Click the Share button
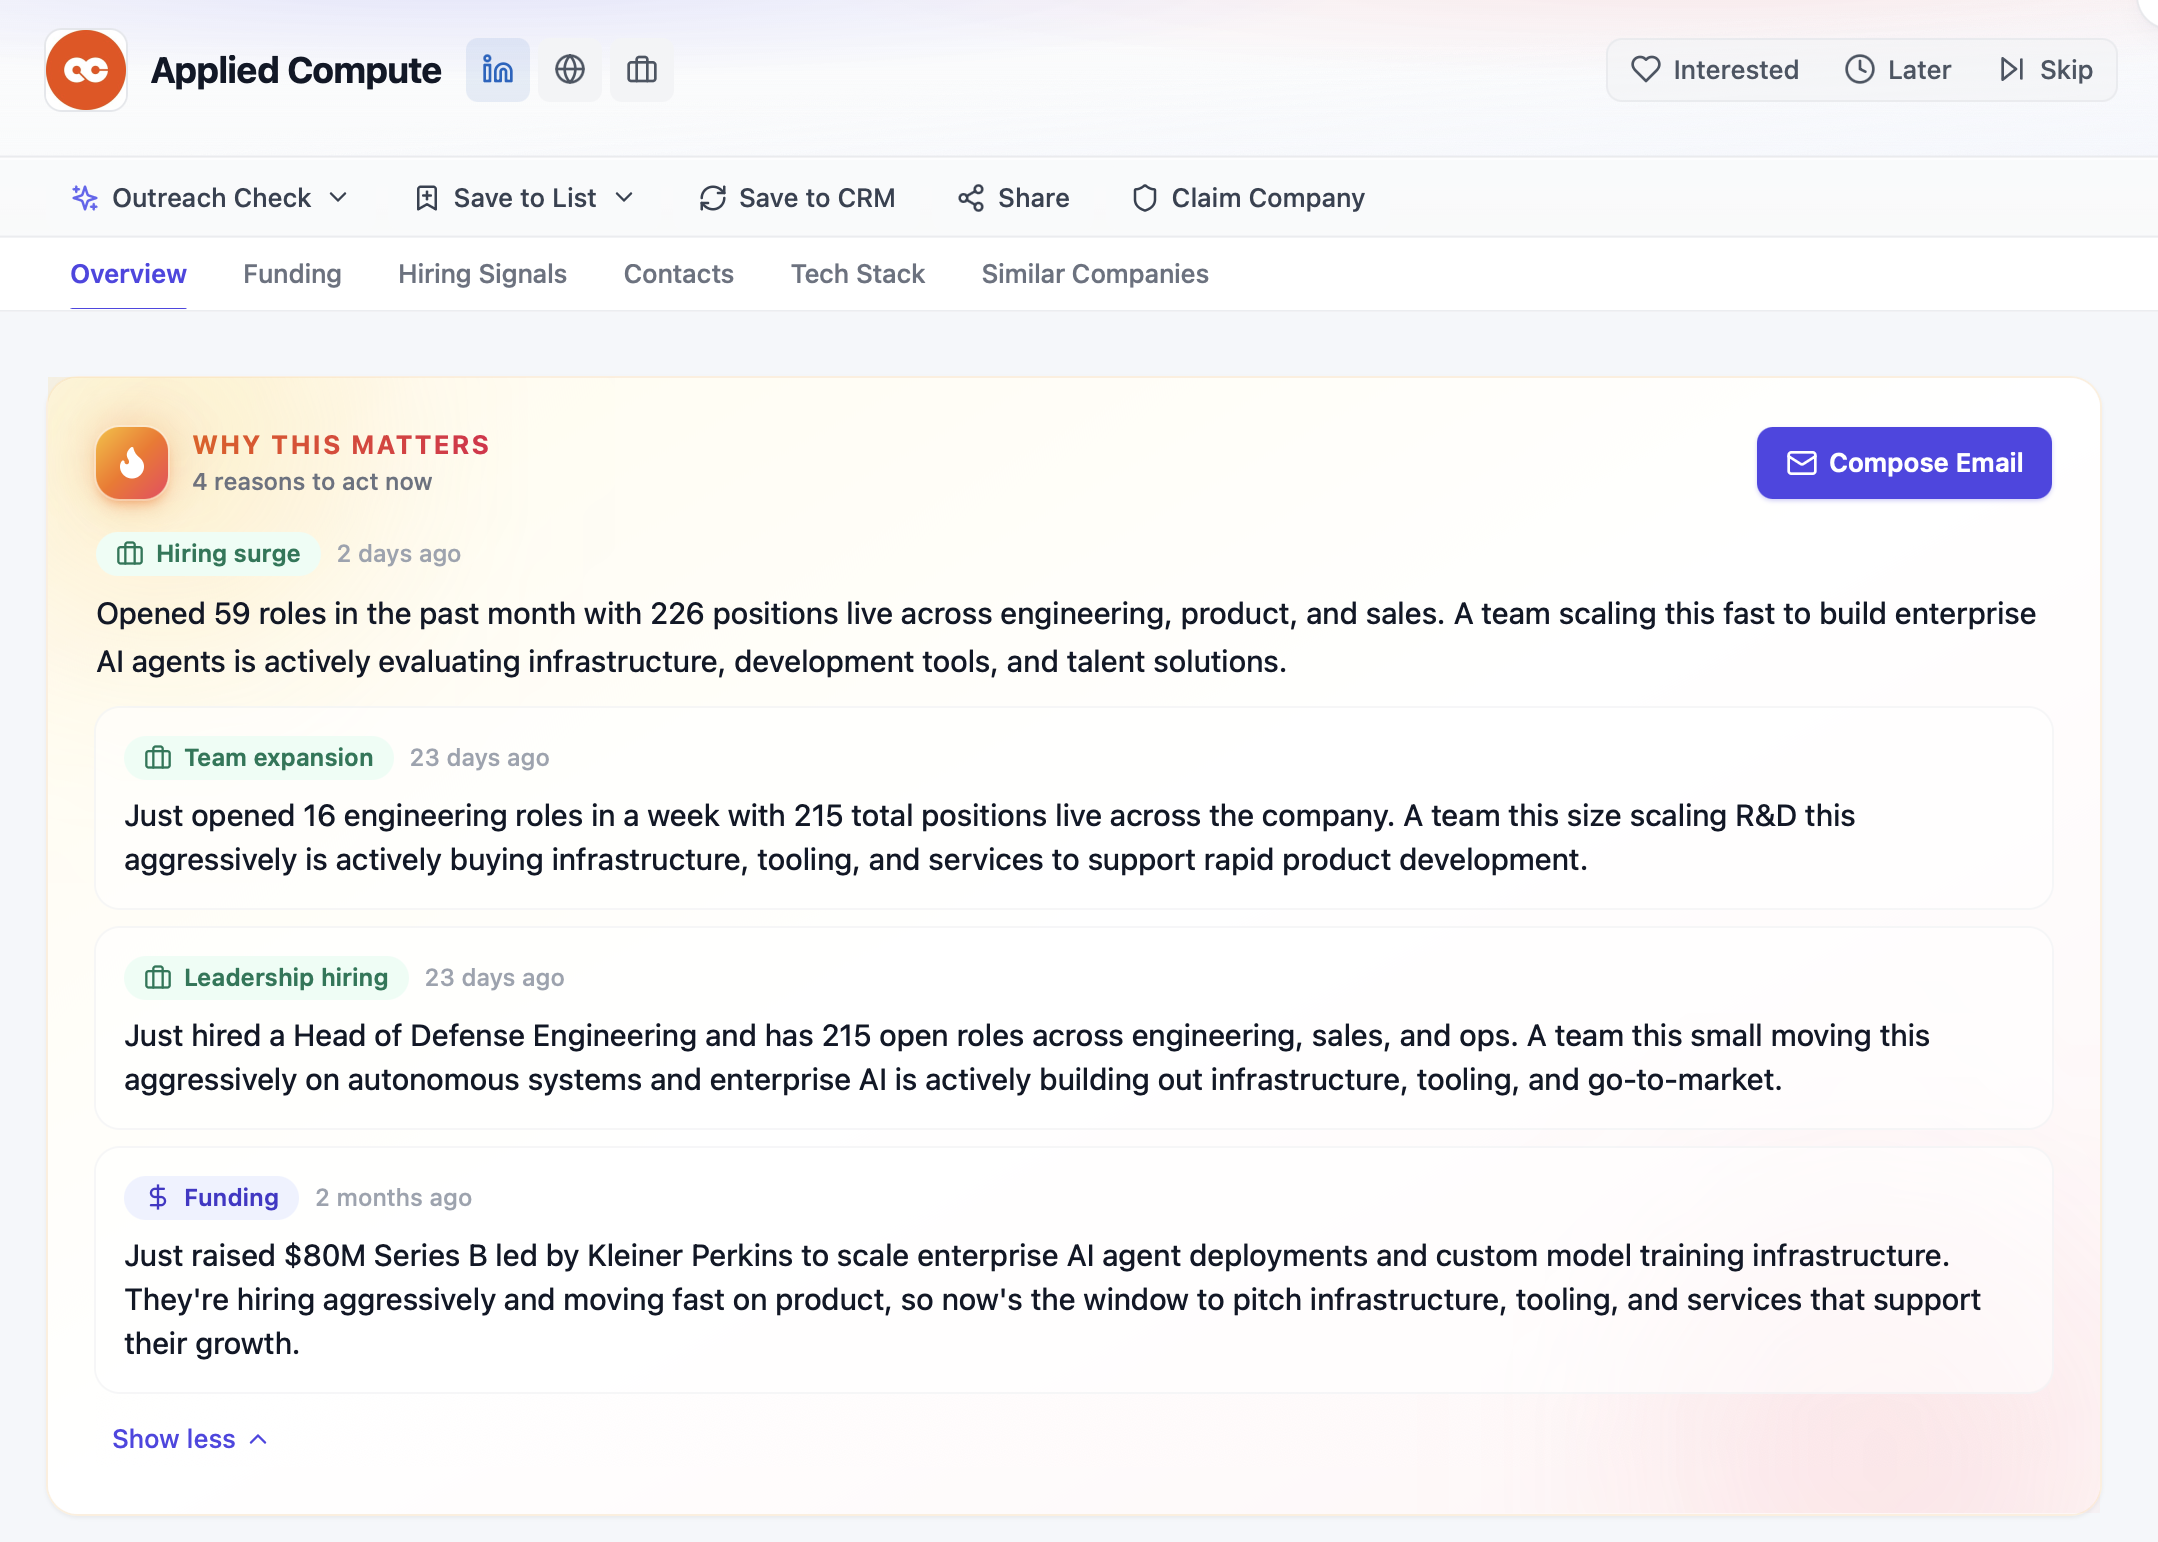This screenshot has height=1542, width=2158. click(1013, 198)
